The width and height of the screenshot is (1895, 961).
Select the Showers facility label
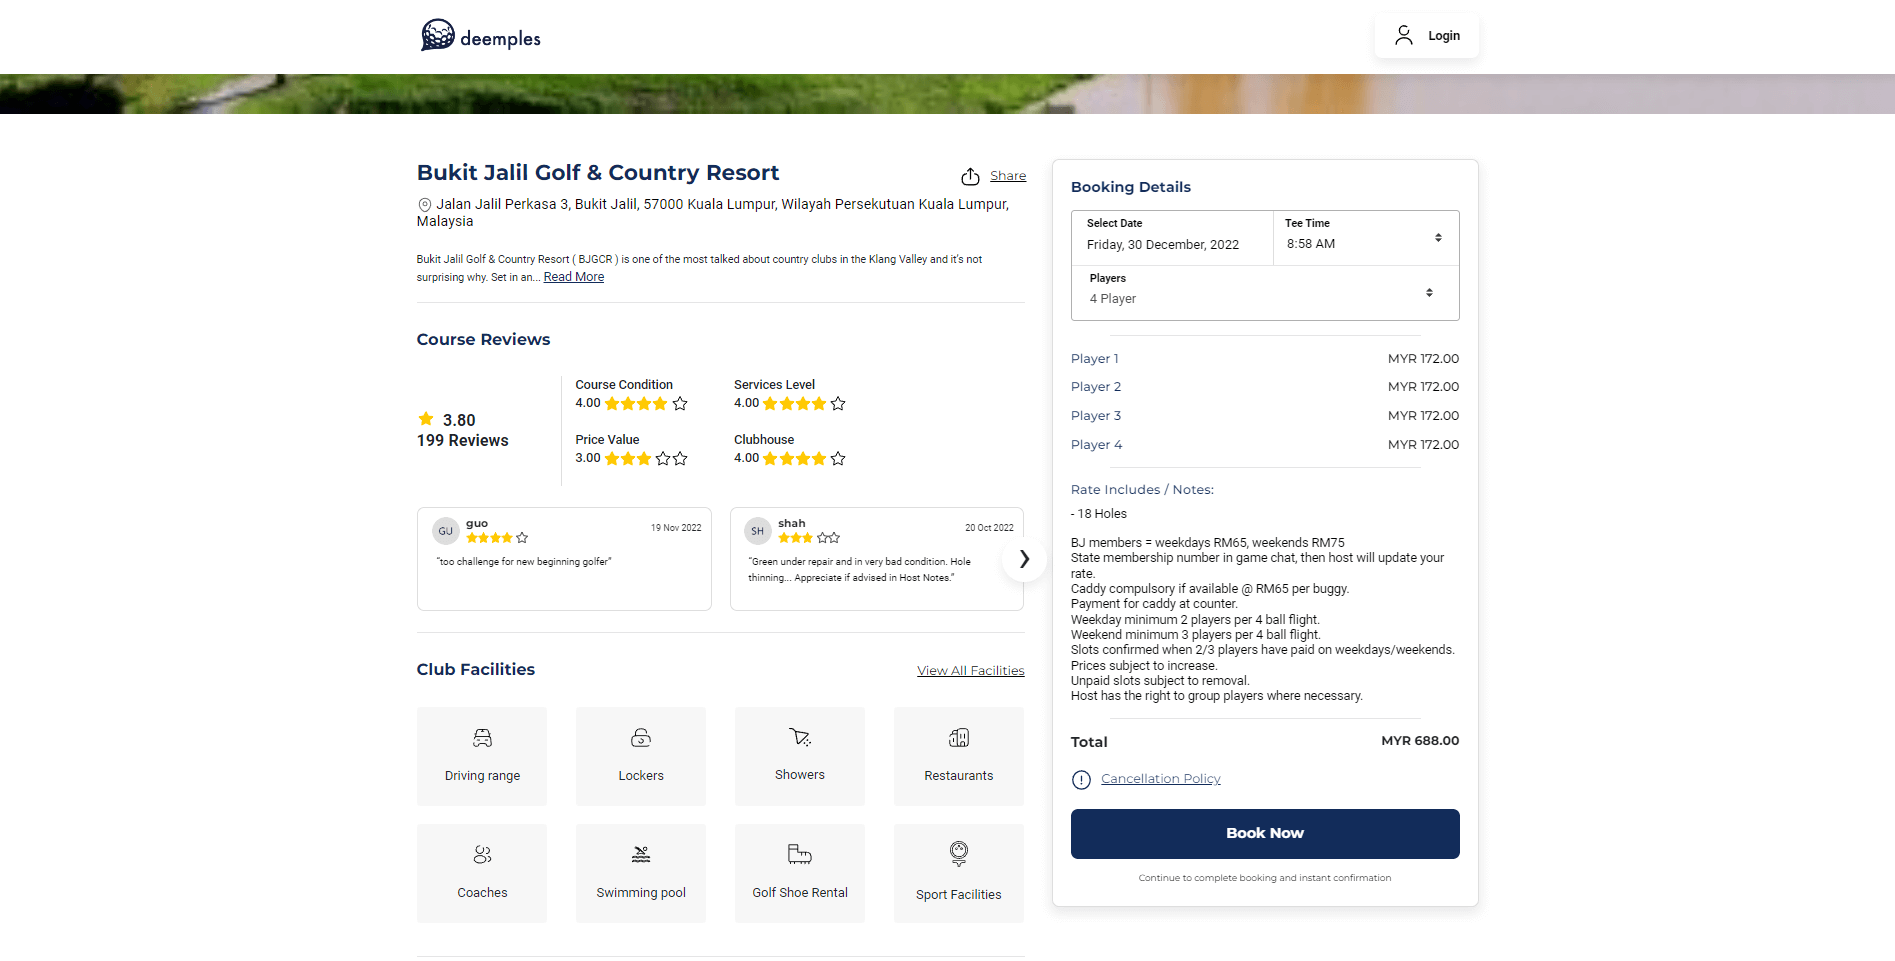(x=800, y=775)
